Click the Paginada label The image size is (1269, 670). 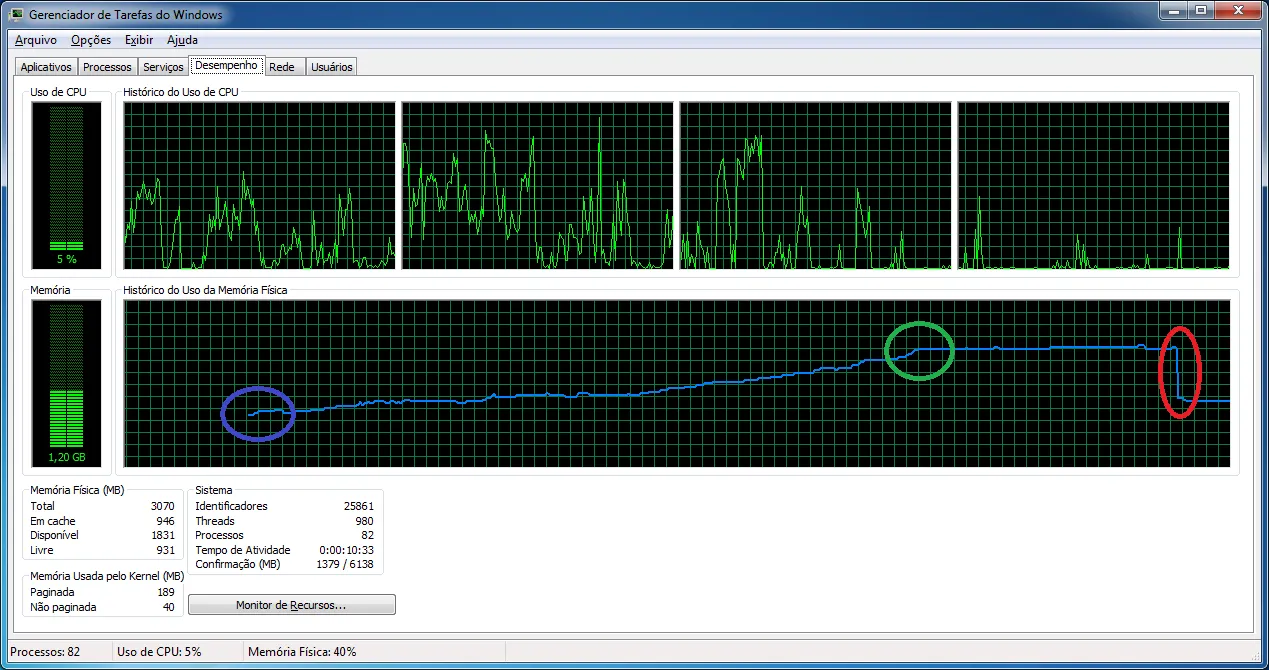(50, 592)
